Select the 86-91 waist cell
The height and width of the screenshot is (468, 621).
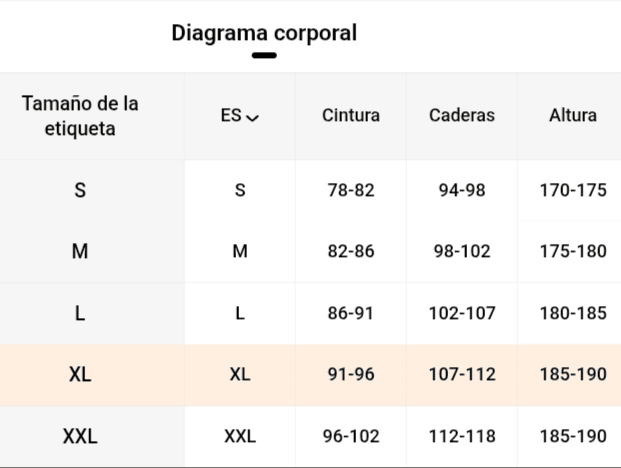(x=351, y=313)
